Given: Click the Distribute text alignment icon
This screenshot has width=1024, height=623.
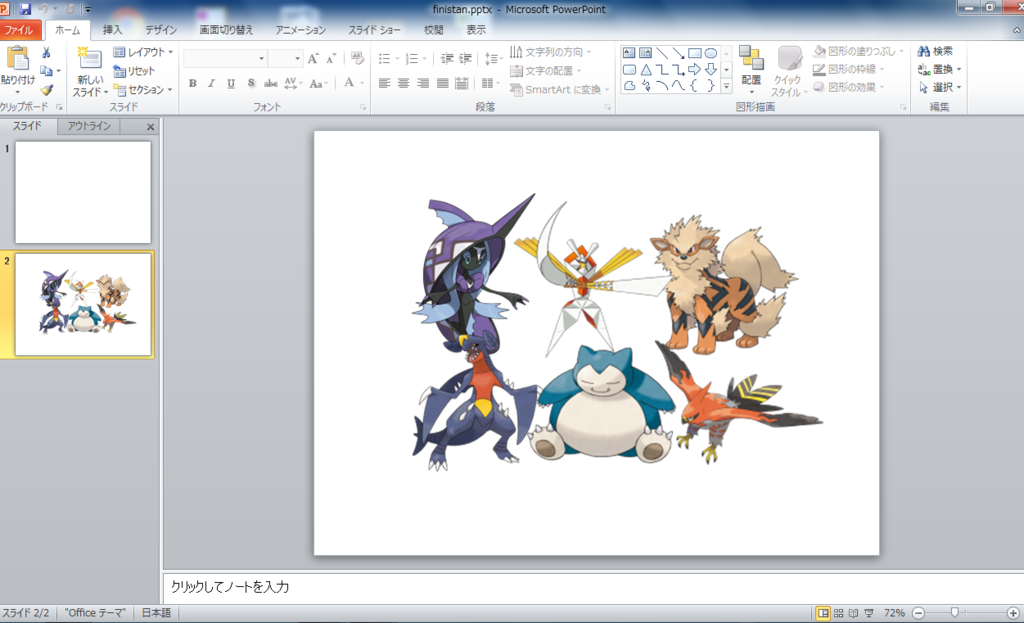Looking at the screenshot, I should tap(462, 83).
